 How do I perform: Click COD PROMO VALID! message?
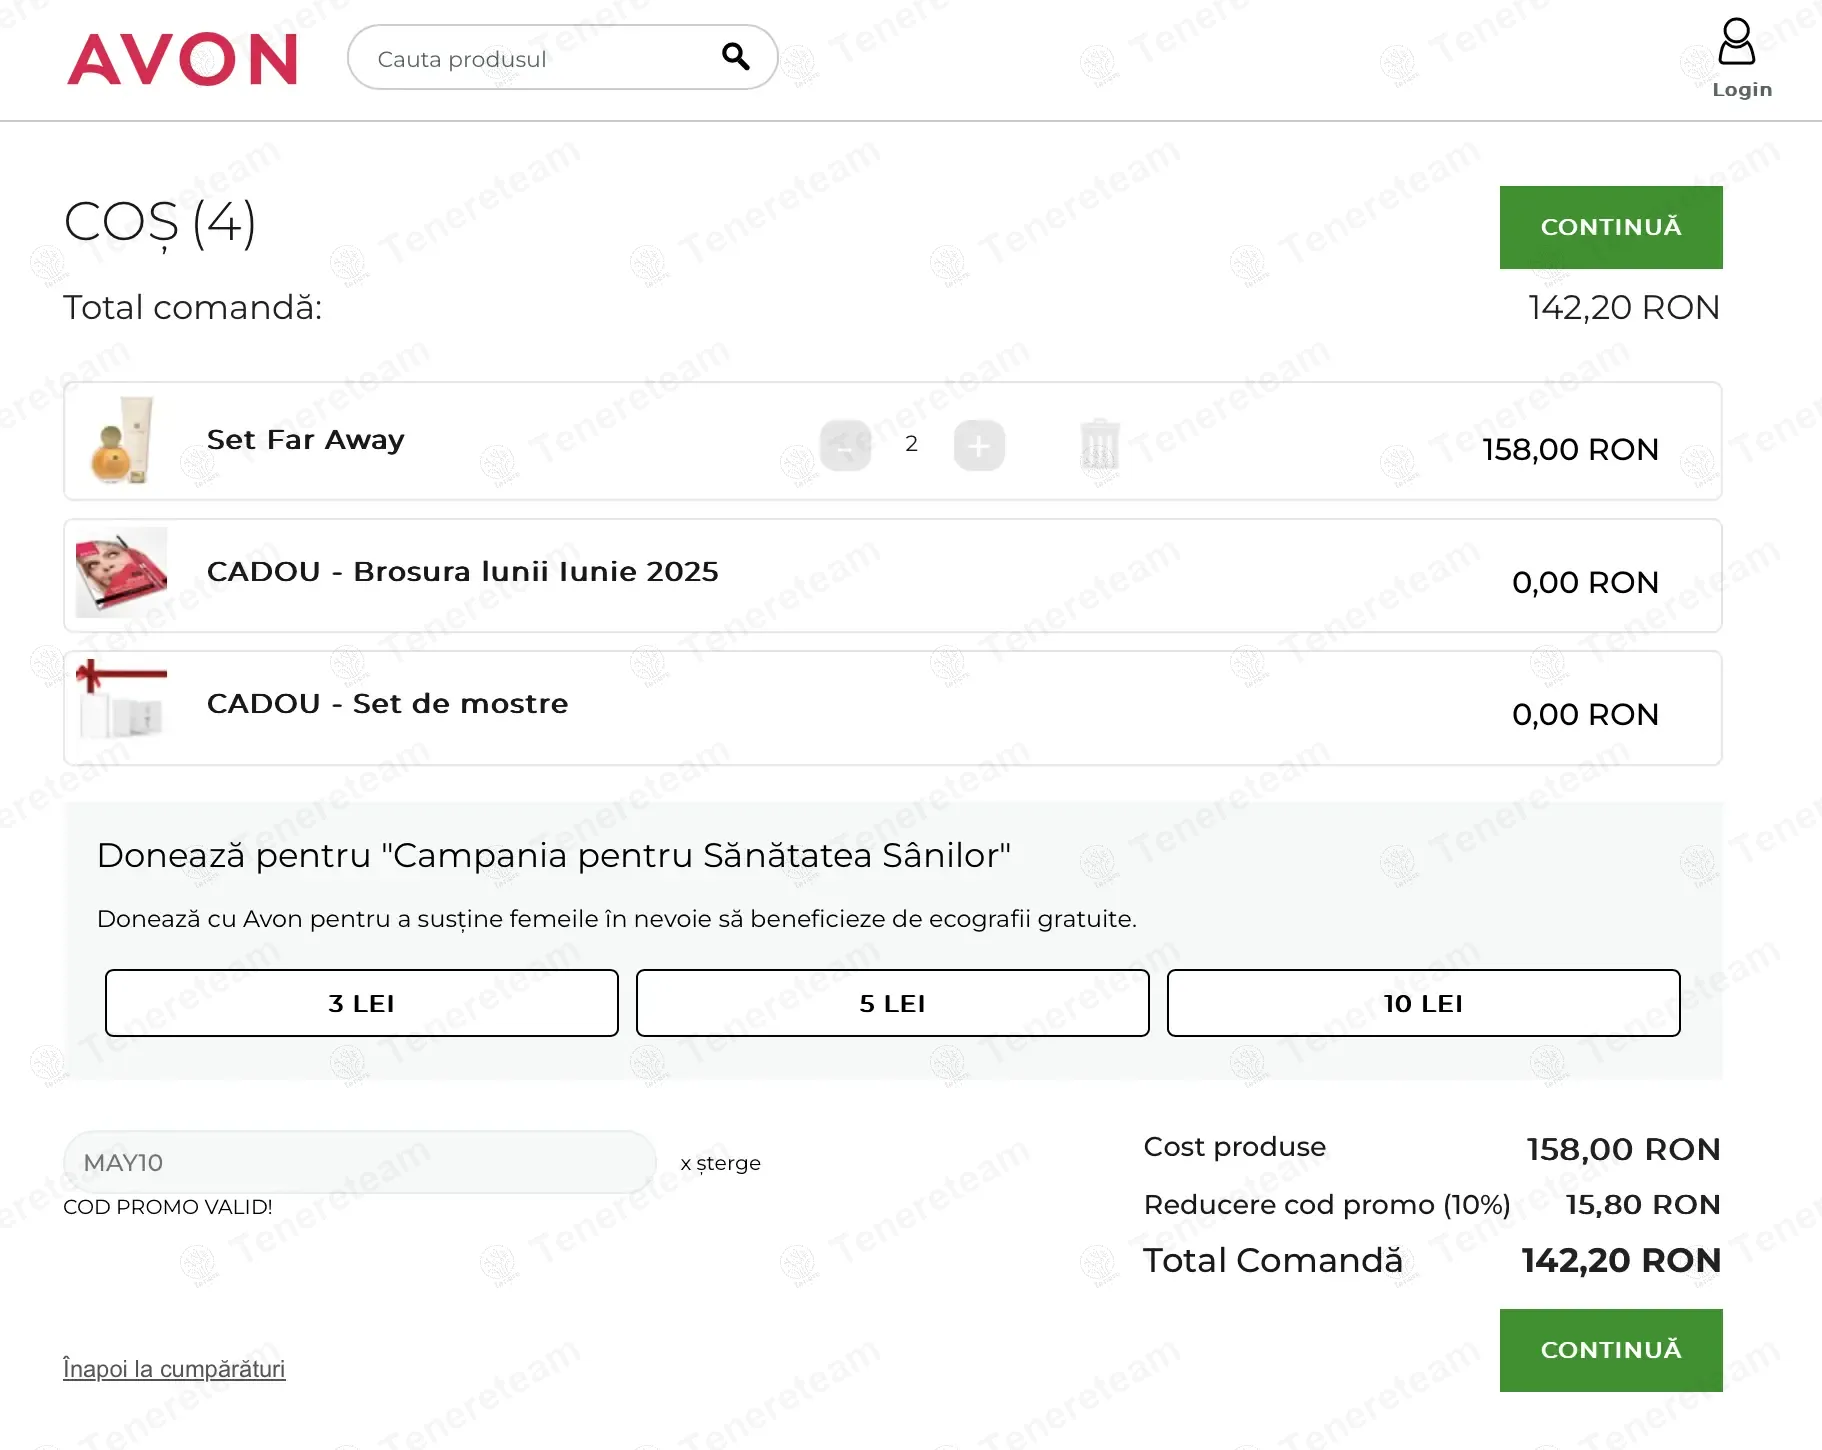coord(168,1207)
